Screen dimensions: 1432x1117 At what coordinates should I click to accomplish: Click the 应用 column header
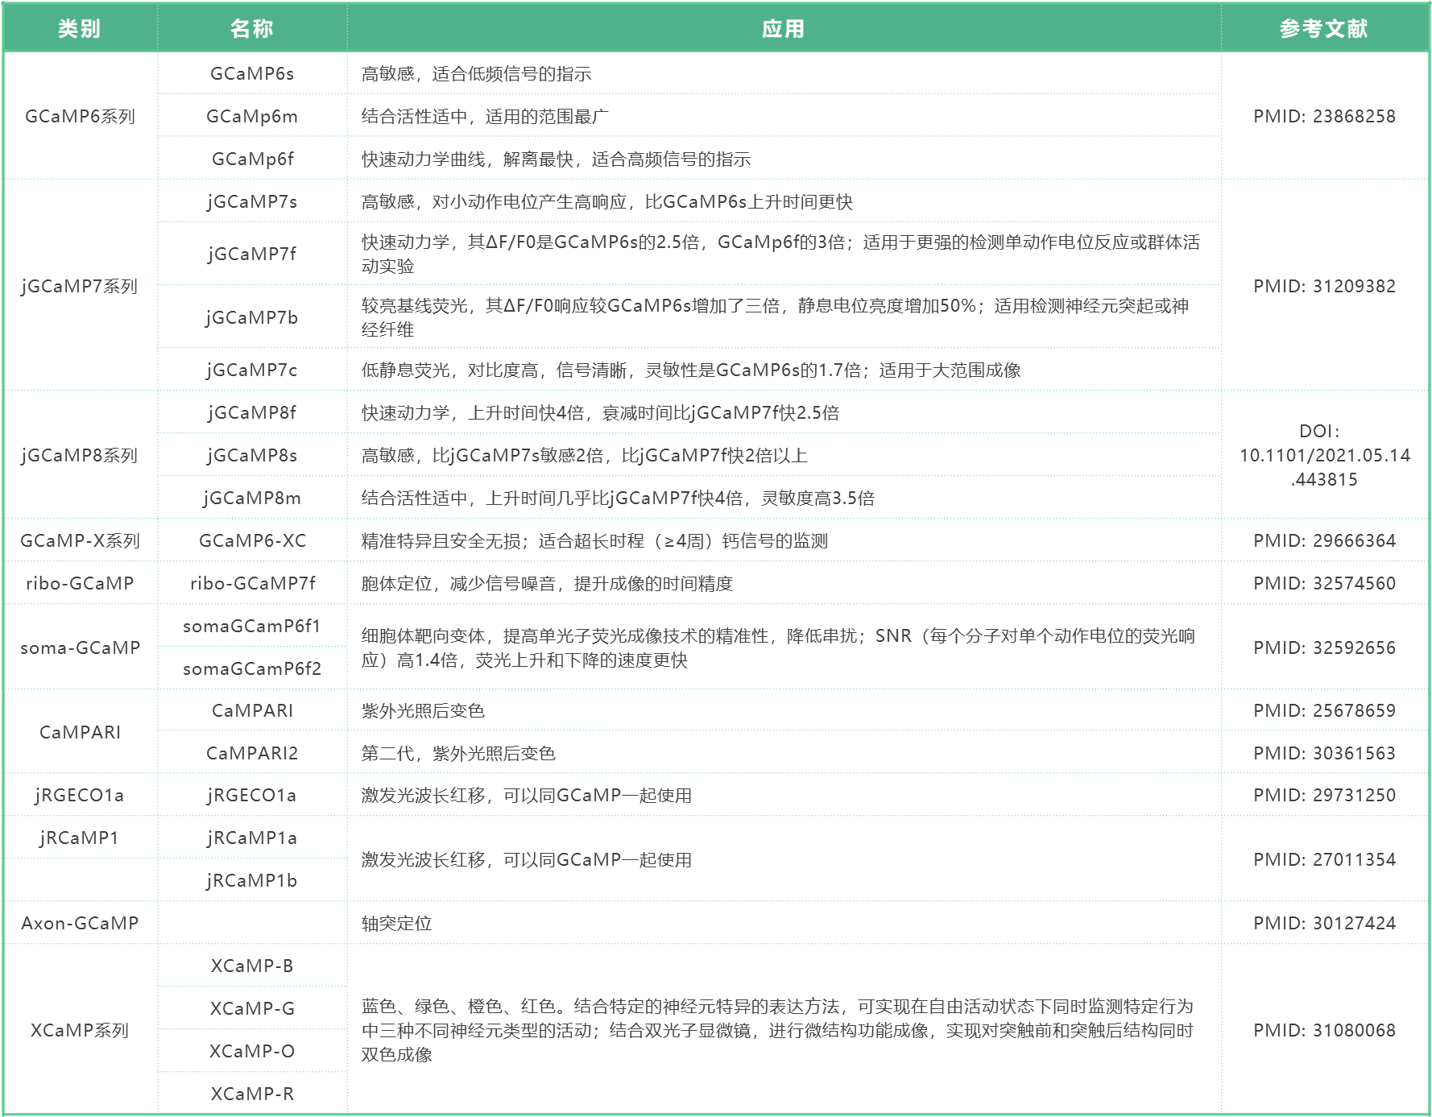pos(783,28)
